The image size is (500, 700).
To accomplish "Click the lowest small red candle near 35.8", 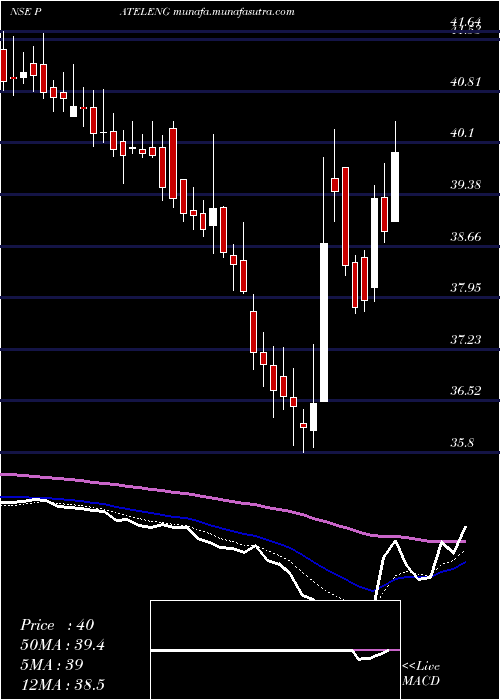I will [304, 425].
